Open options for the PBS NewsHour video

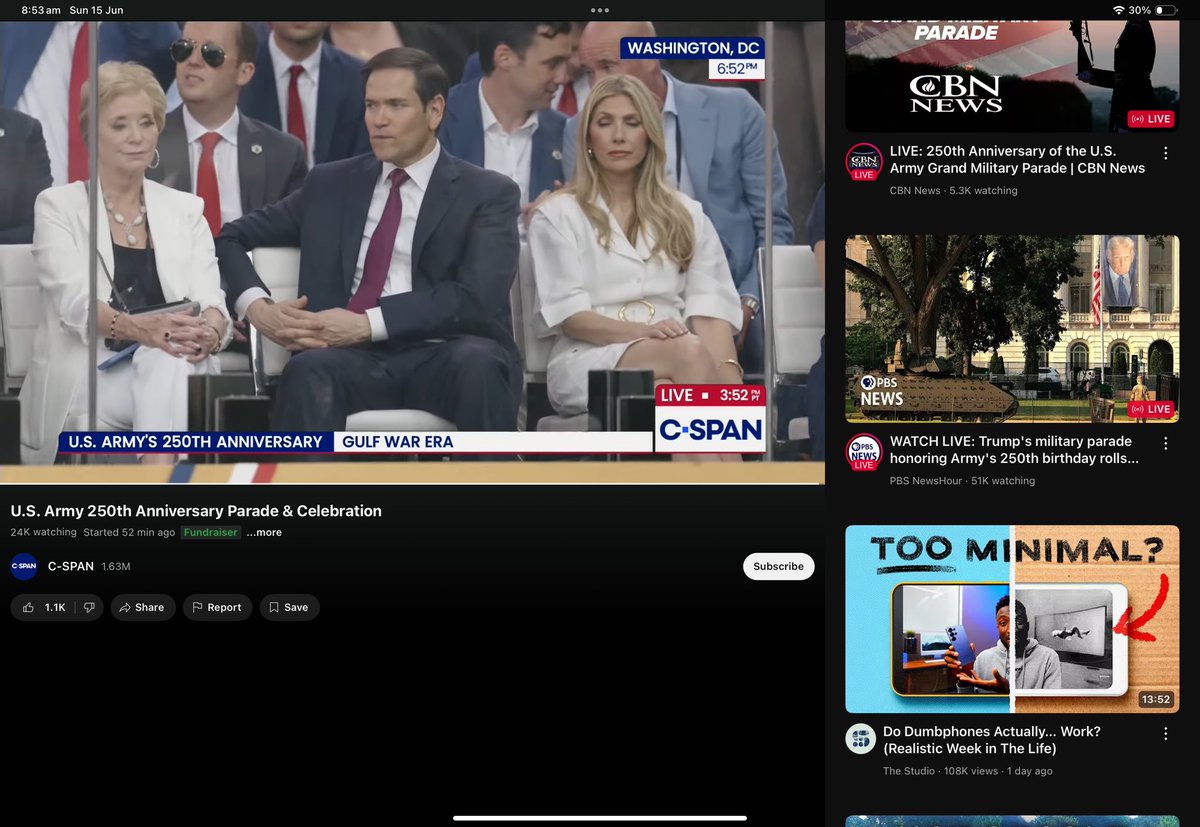pos(1165,443)
